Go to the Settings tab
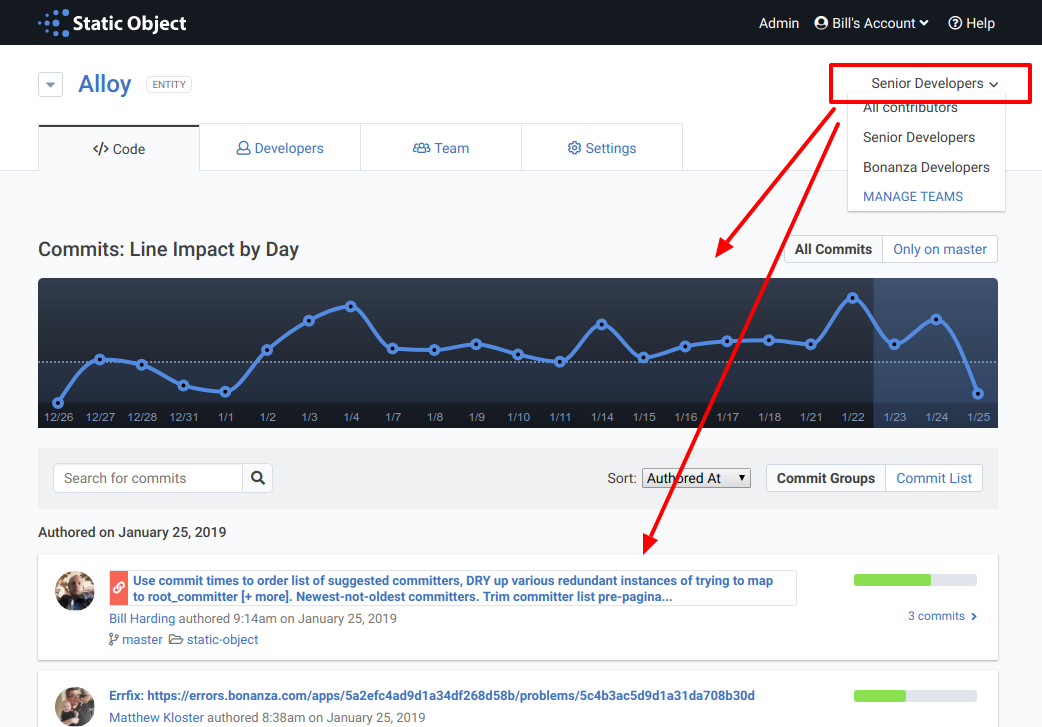Image resolution: width=1042 pixels, height=727 pixels. (x=602, y=148)
